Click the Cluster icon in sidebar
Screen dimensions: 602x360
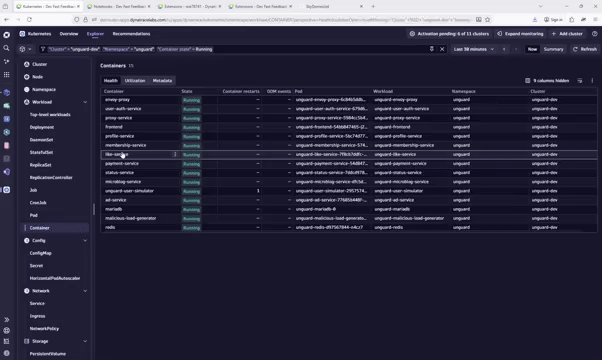(x=26, y=64)
